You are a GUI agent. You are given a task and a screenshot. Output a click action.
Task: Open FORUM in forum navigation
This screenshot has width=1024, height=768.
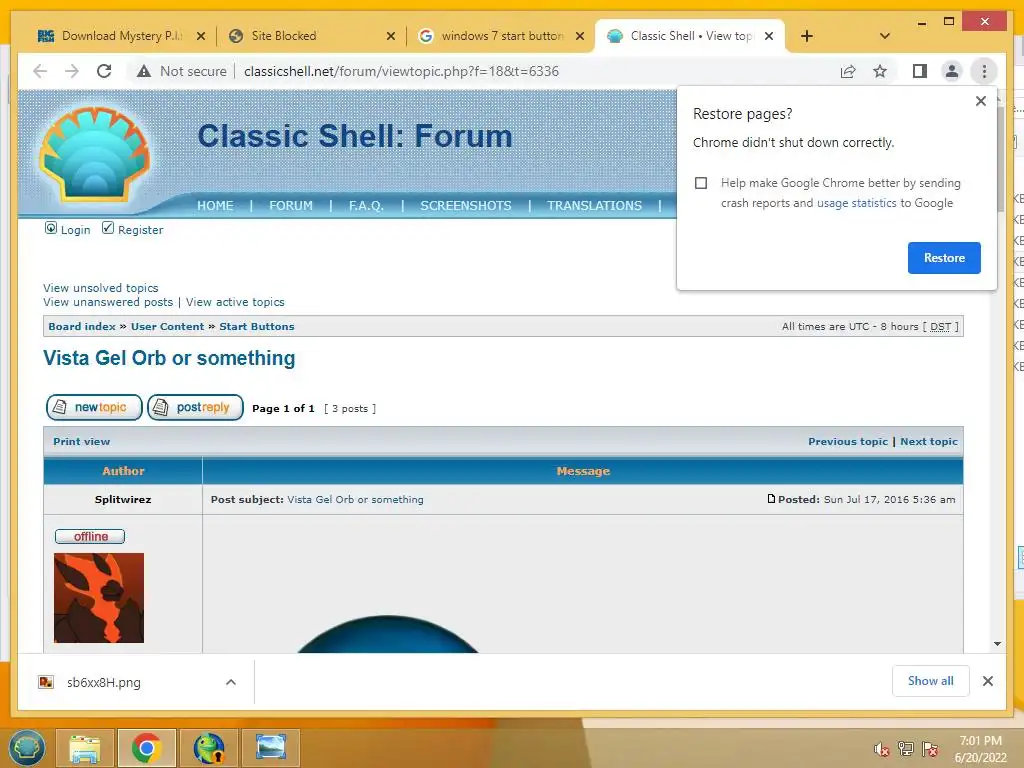click(x=291, y=205)
